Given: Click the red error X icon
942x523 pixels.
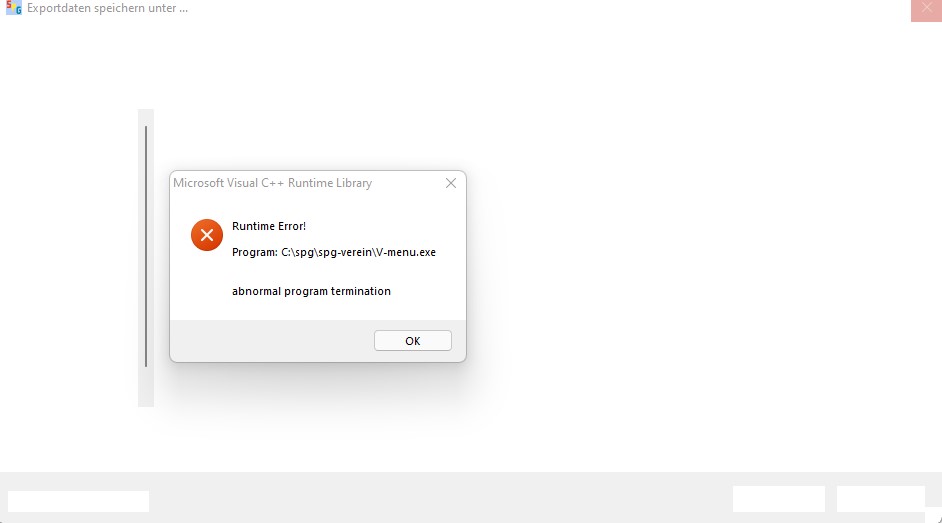Looking at the screenshot, I should (x=207, y=235).
